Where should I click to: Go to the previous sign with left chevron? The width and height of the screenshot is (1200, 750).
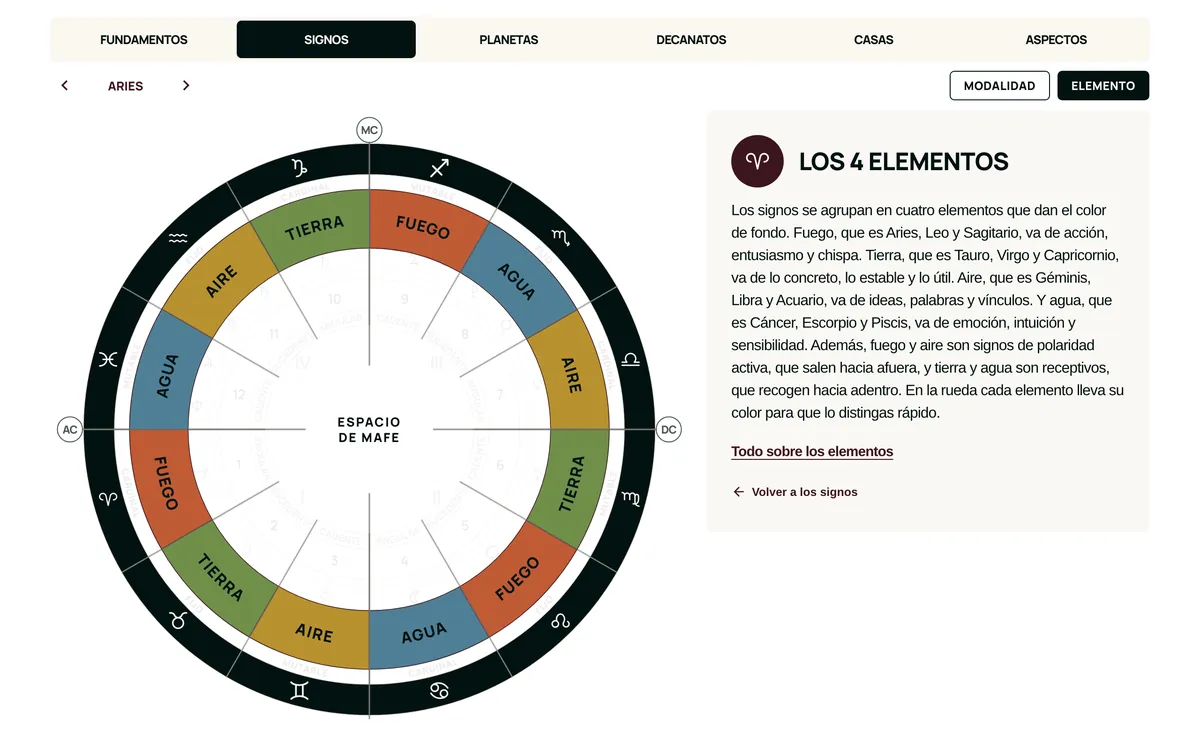[65, 86]
